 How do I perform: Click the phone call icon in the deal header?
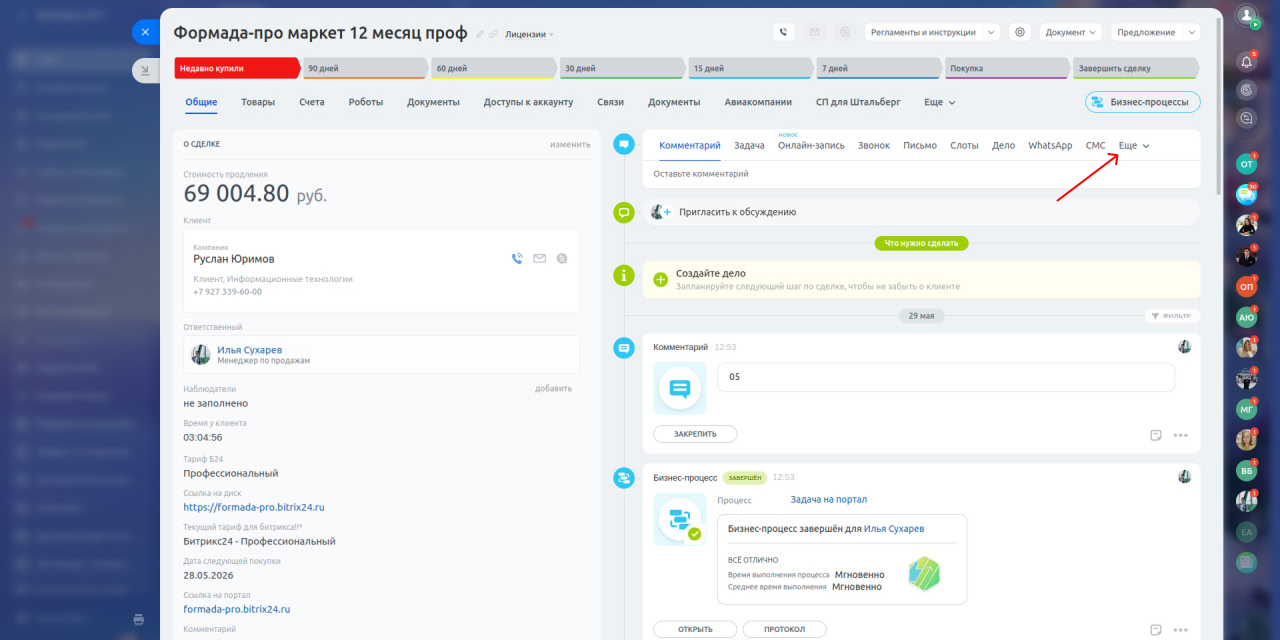pyautogui.click(x=783, y=32)
